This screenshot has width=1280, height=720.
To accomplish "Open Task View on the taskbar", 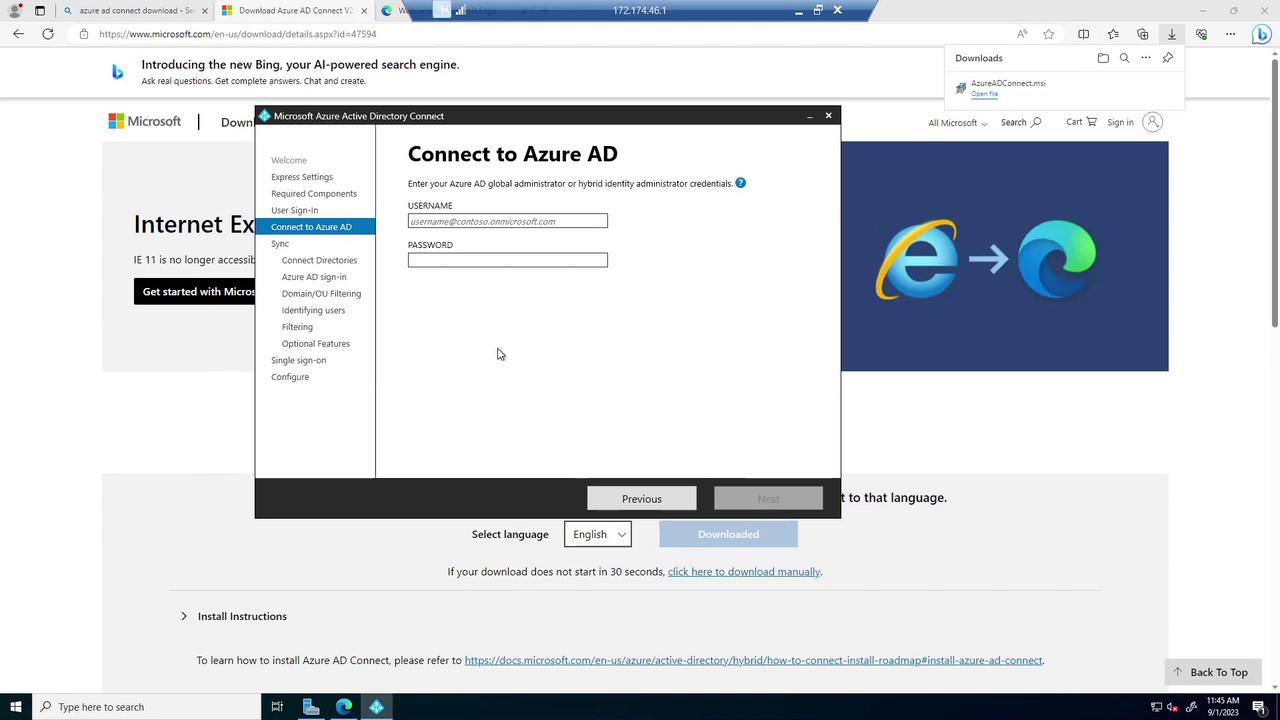I will (277, 707).
